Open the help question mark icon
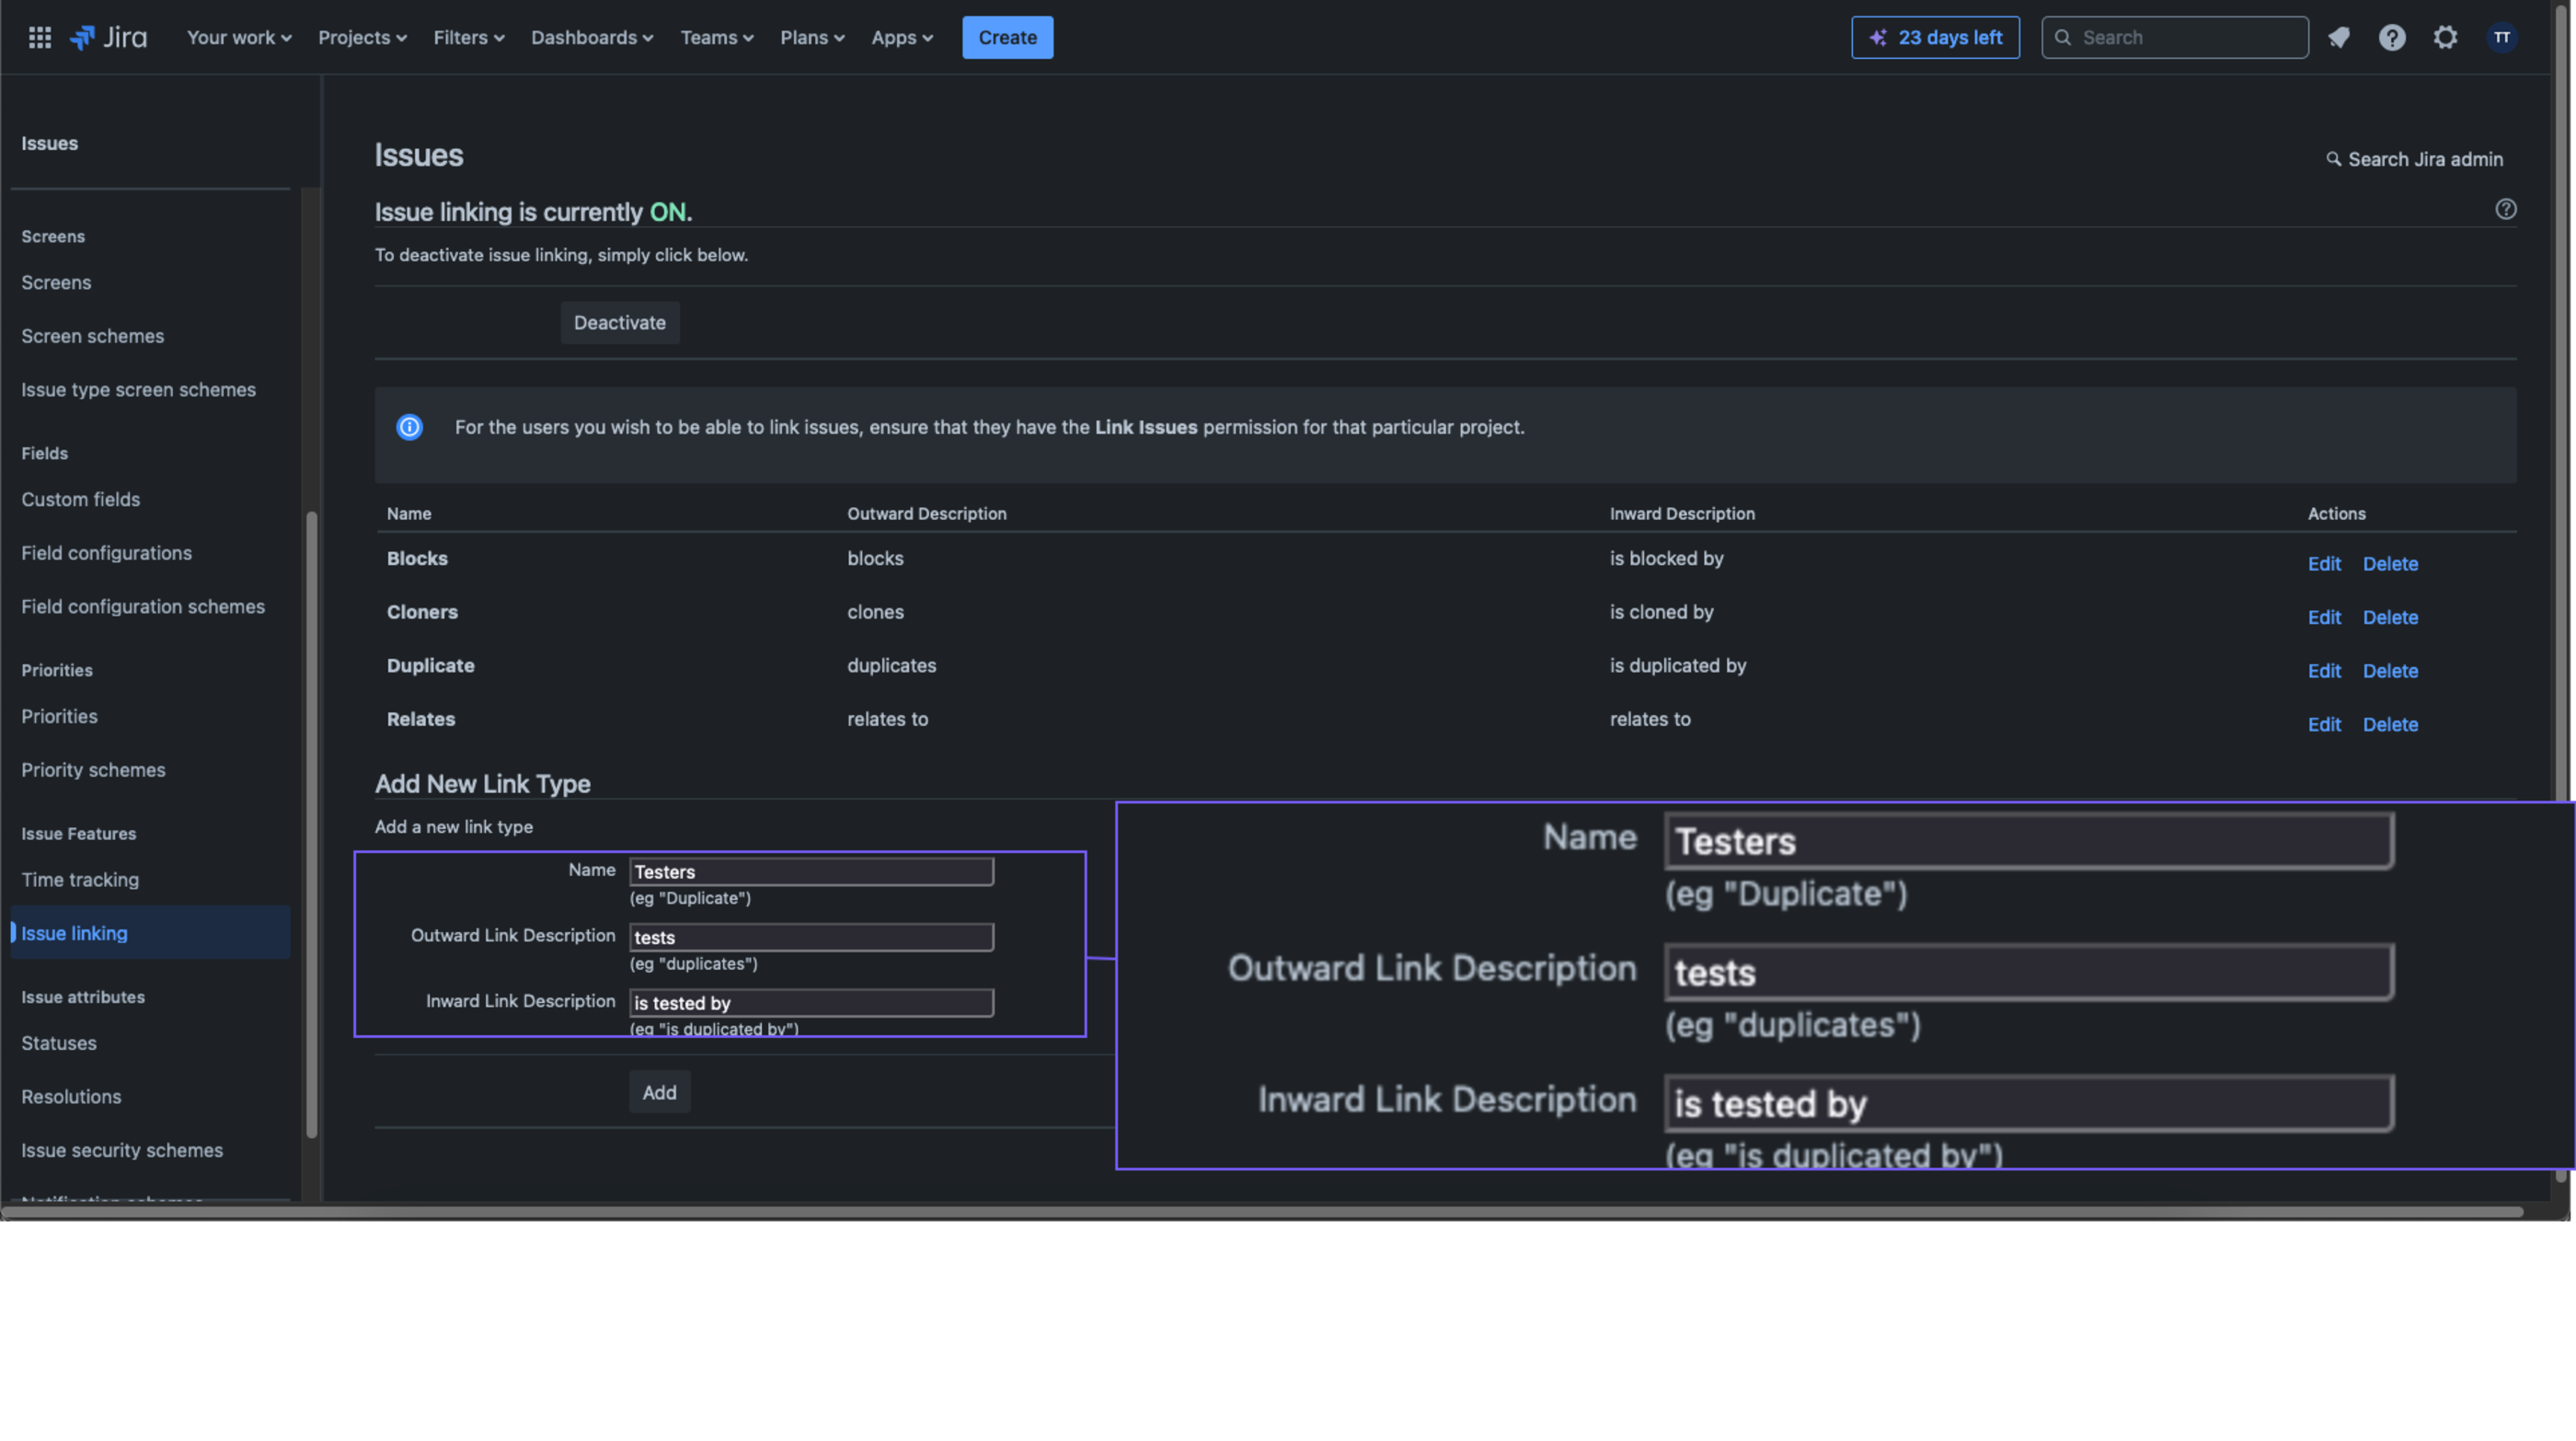The width and height of the screenshot is (2576, 1441). click(2392, 37)
